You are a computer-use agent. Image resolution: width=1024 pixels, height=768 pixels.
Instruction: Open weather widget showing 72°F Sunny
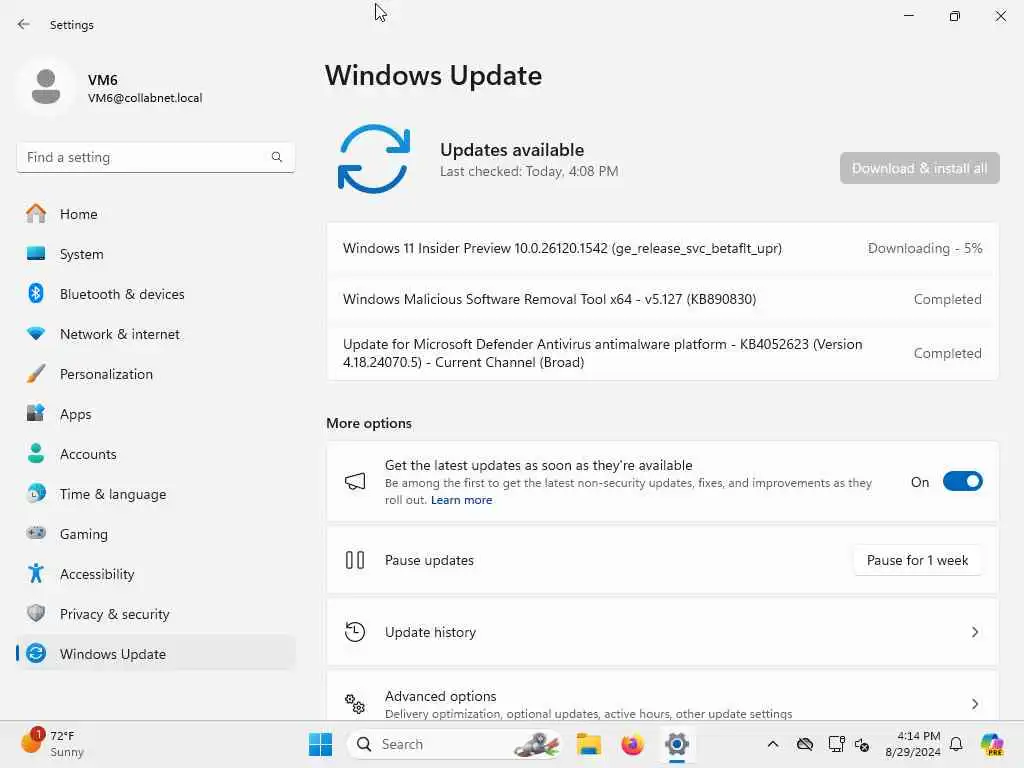click(52, 744)
